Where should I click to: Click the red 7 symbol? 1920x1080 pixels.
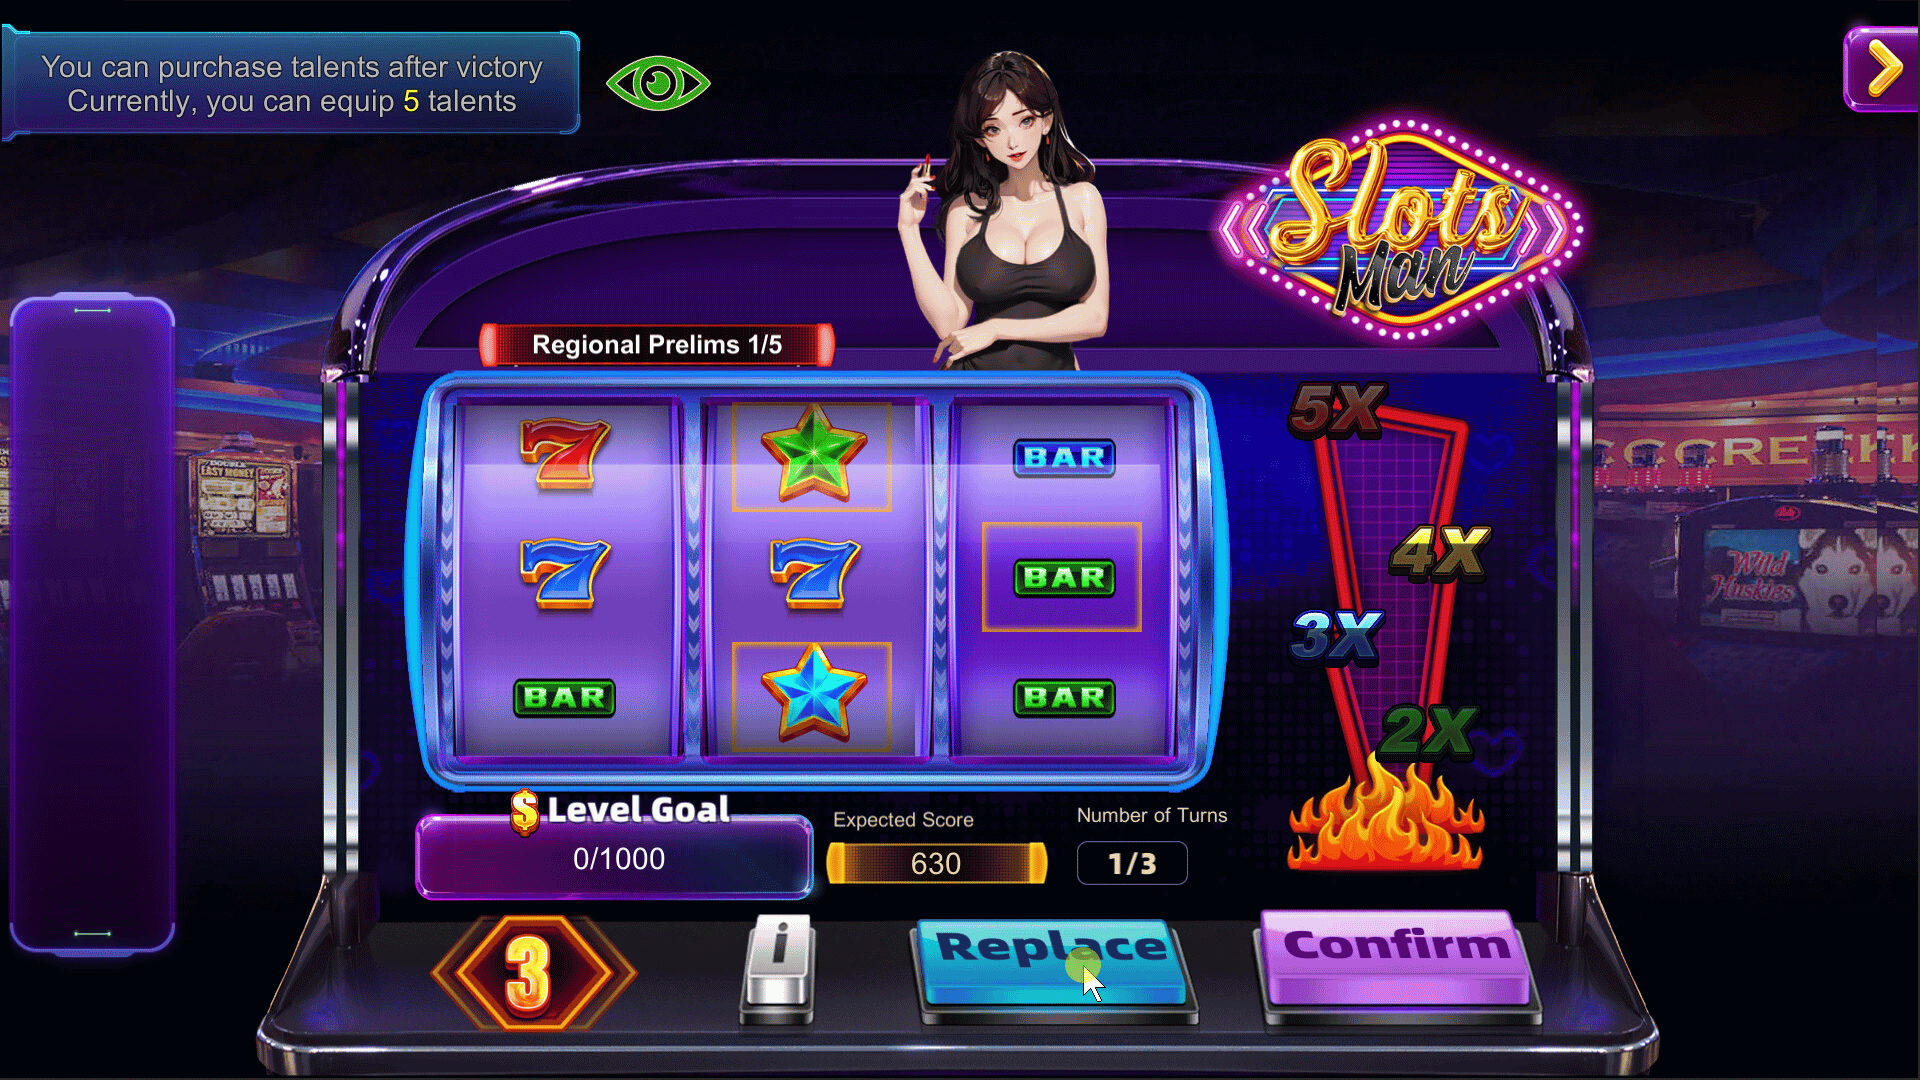pyautogui.click(x=565, y=454)
